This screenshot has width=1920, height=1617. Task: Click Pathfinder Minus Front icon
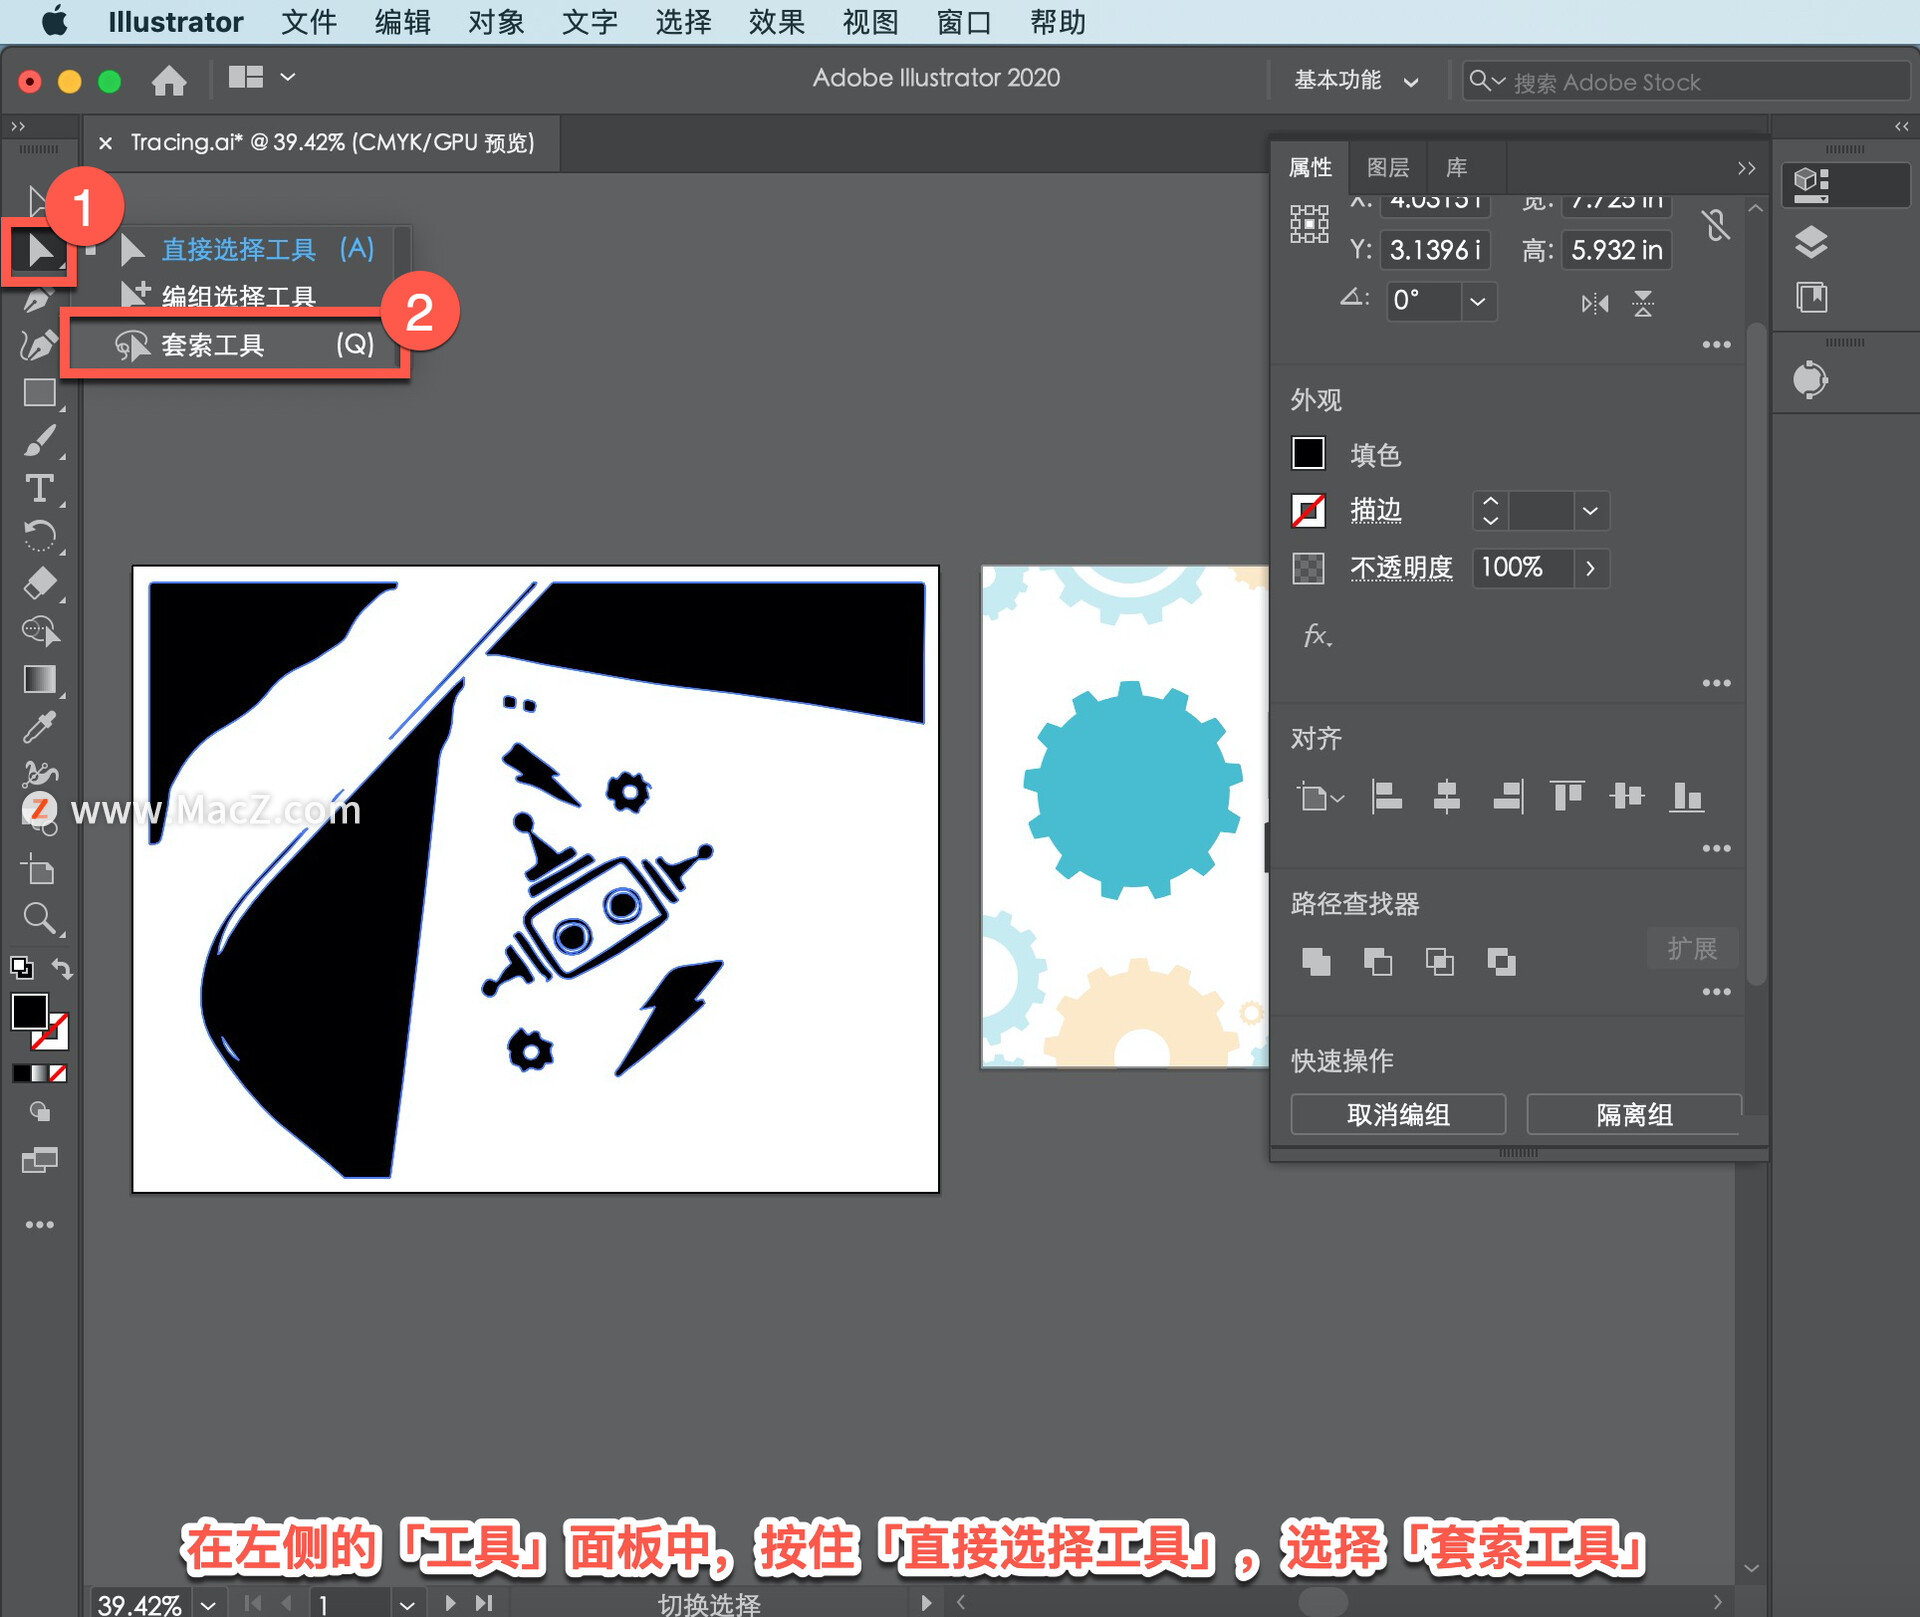click(1378, 961)
